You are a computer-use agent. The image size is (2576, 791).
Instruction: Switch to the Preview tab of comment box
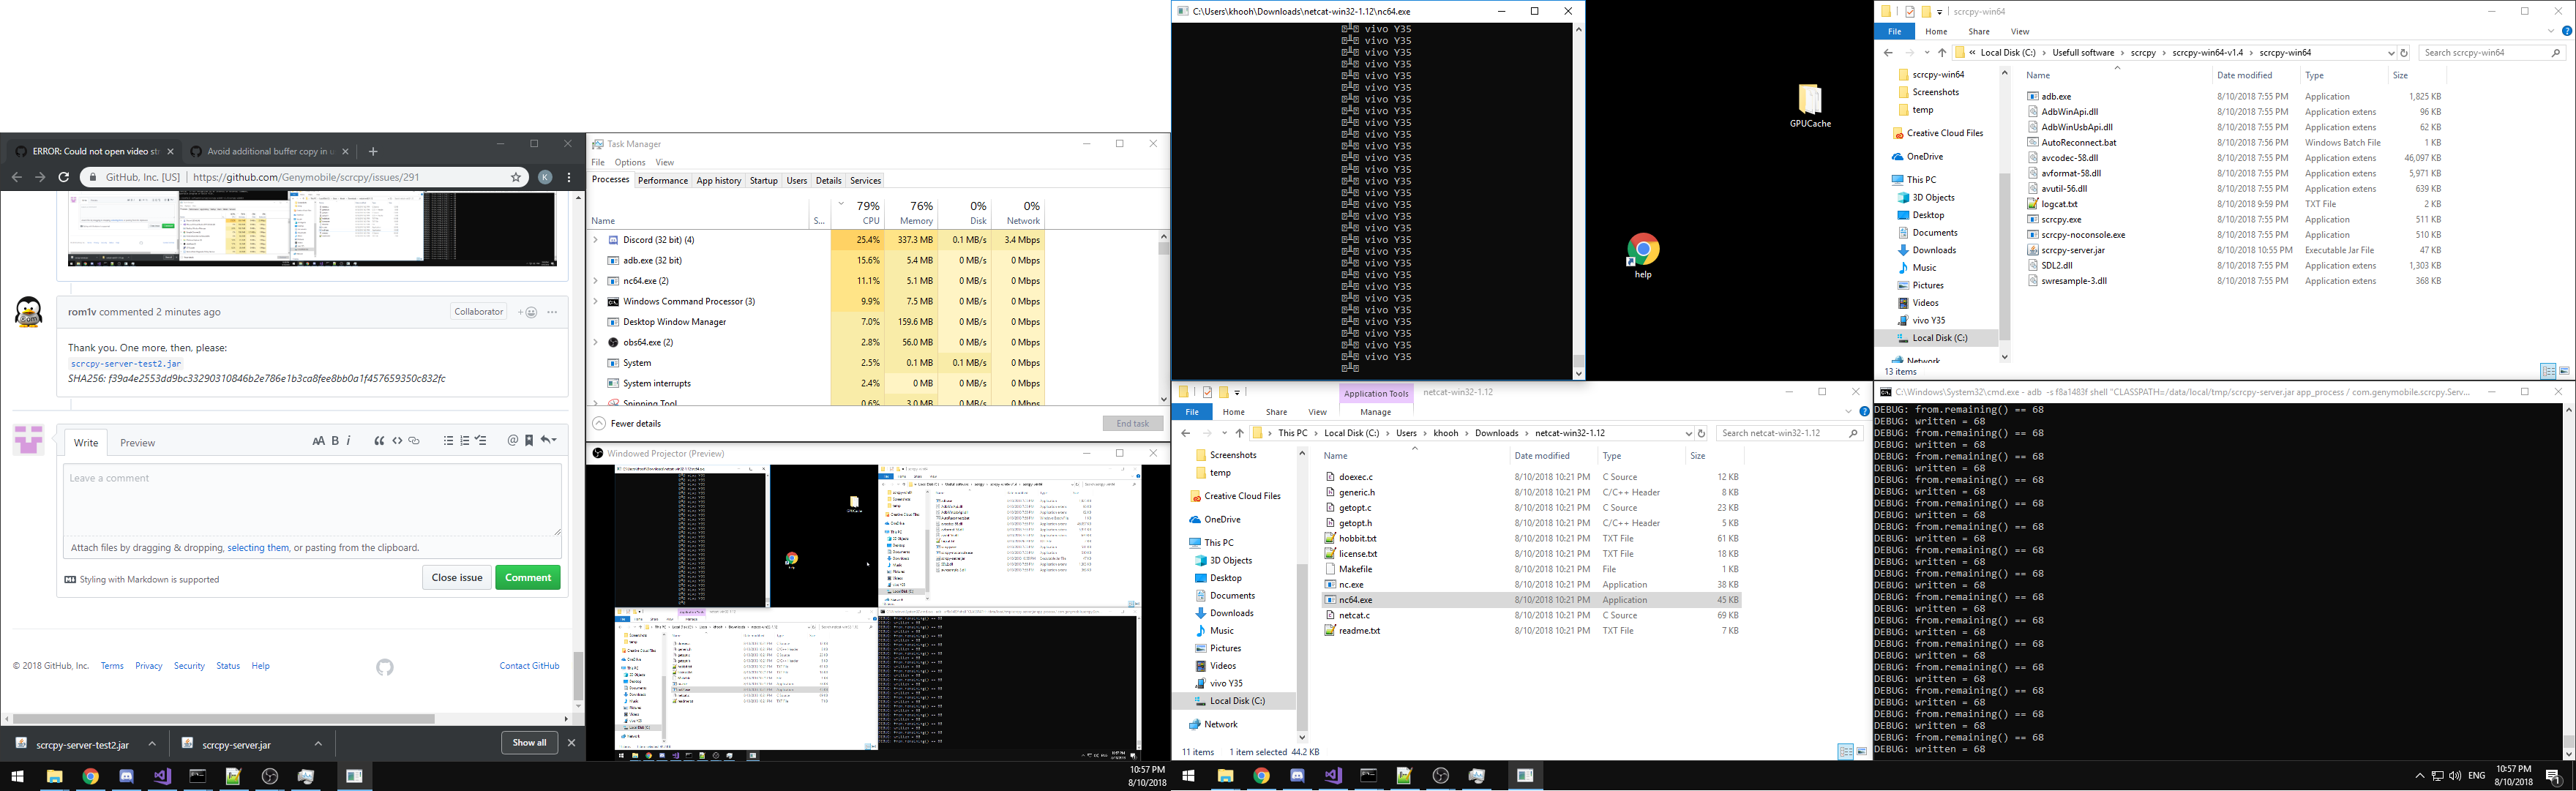[x=137, y=443]
